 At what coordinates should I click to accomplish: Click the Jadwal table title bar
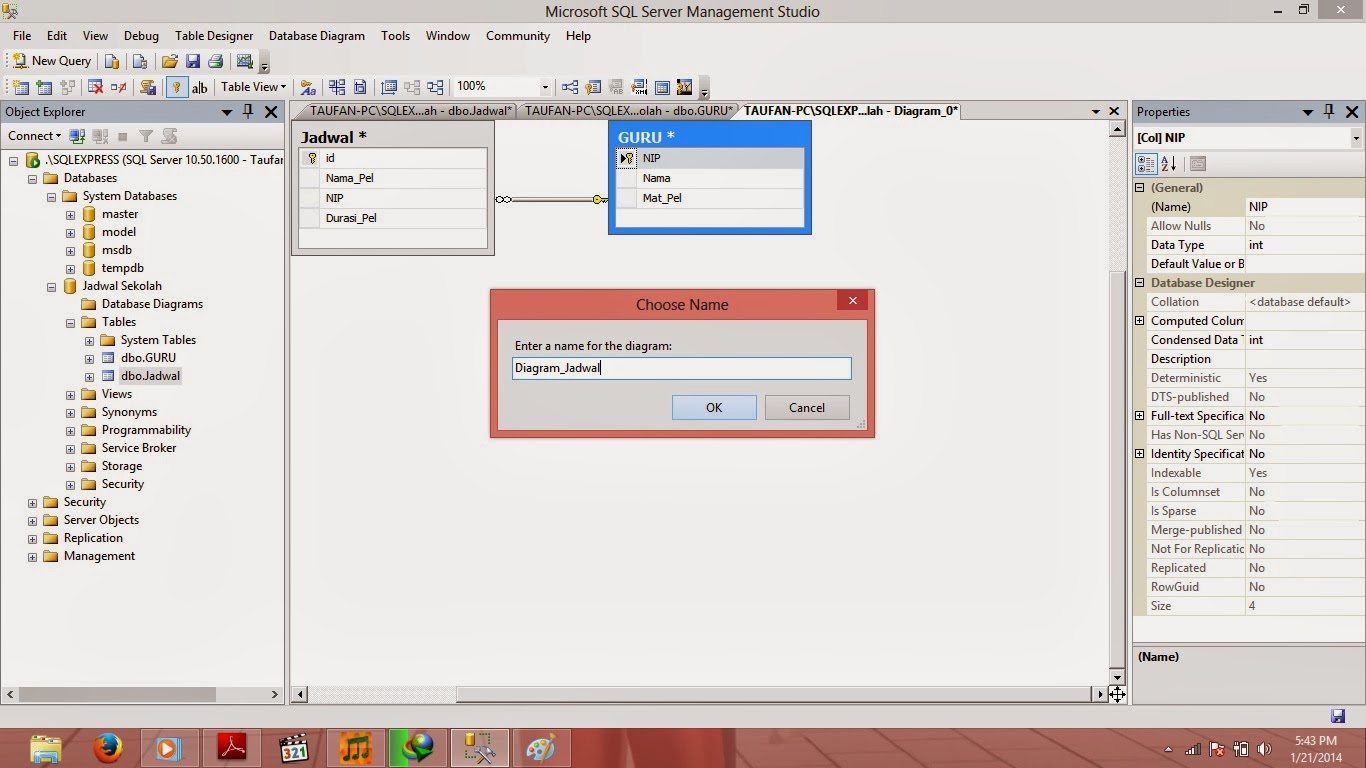(x=393, y=137)
